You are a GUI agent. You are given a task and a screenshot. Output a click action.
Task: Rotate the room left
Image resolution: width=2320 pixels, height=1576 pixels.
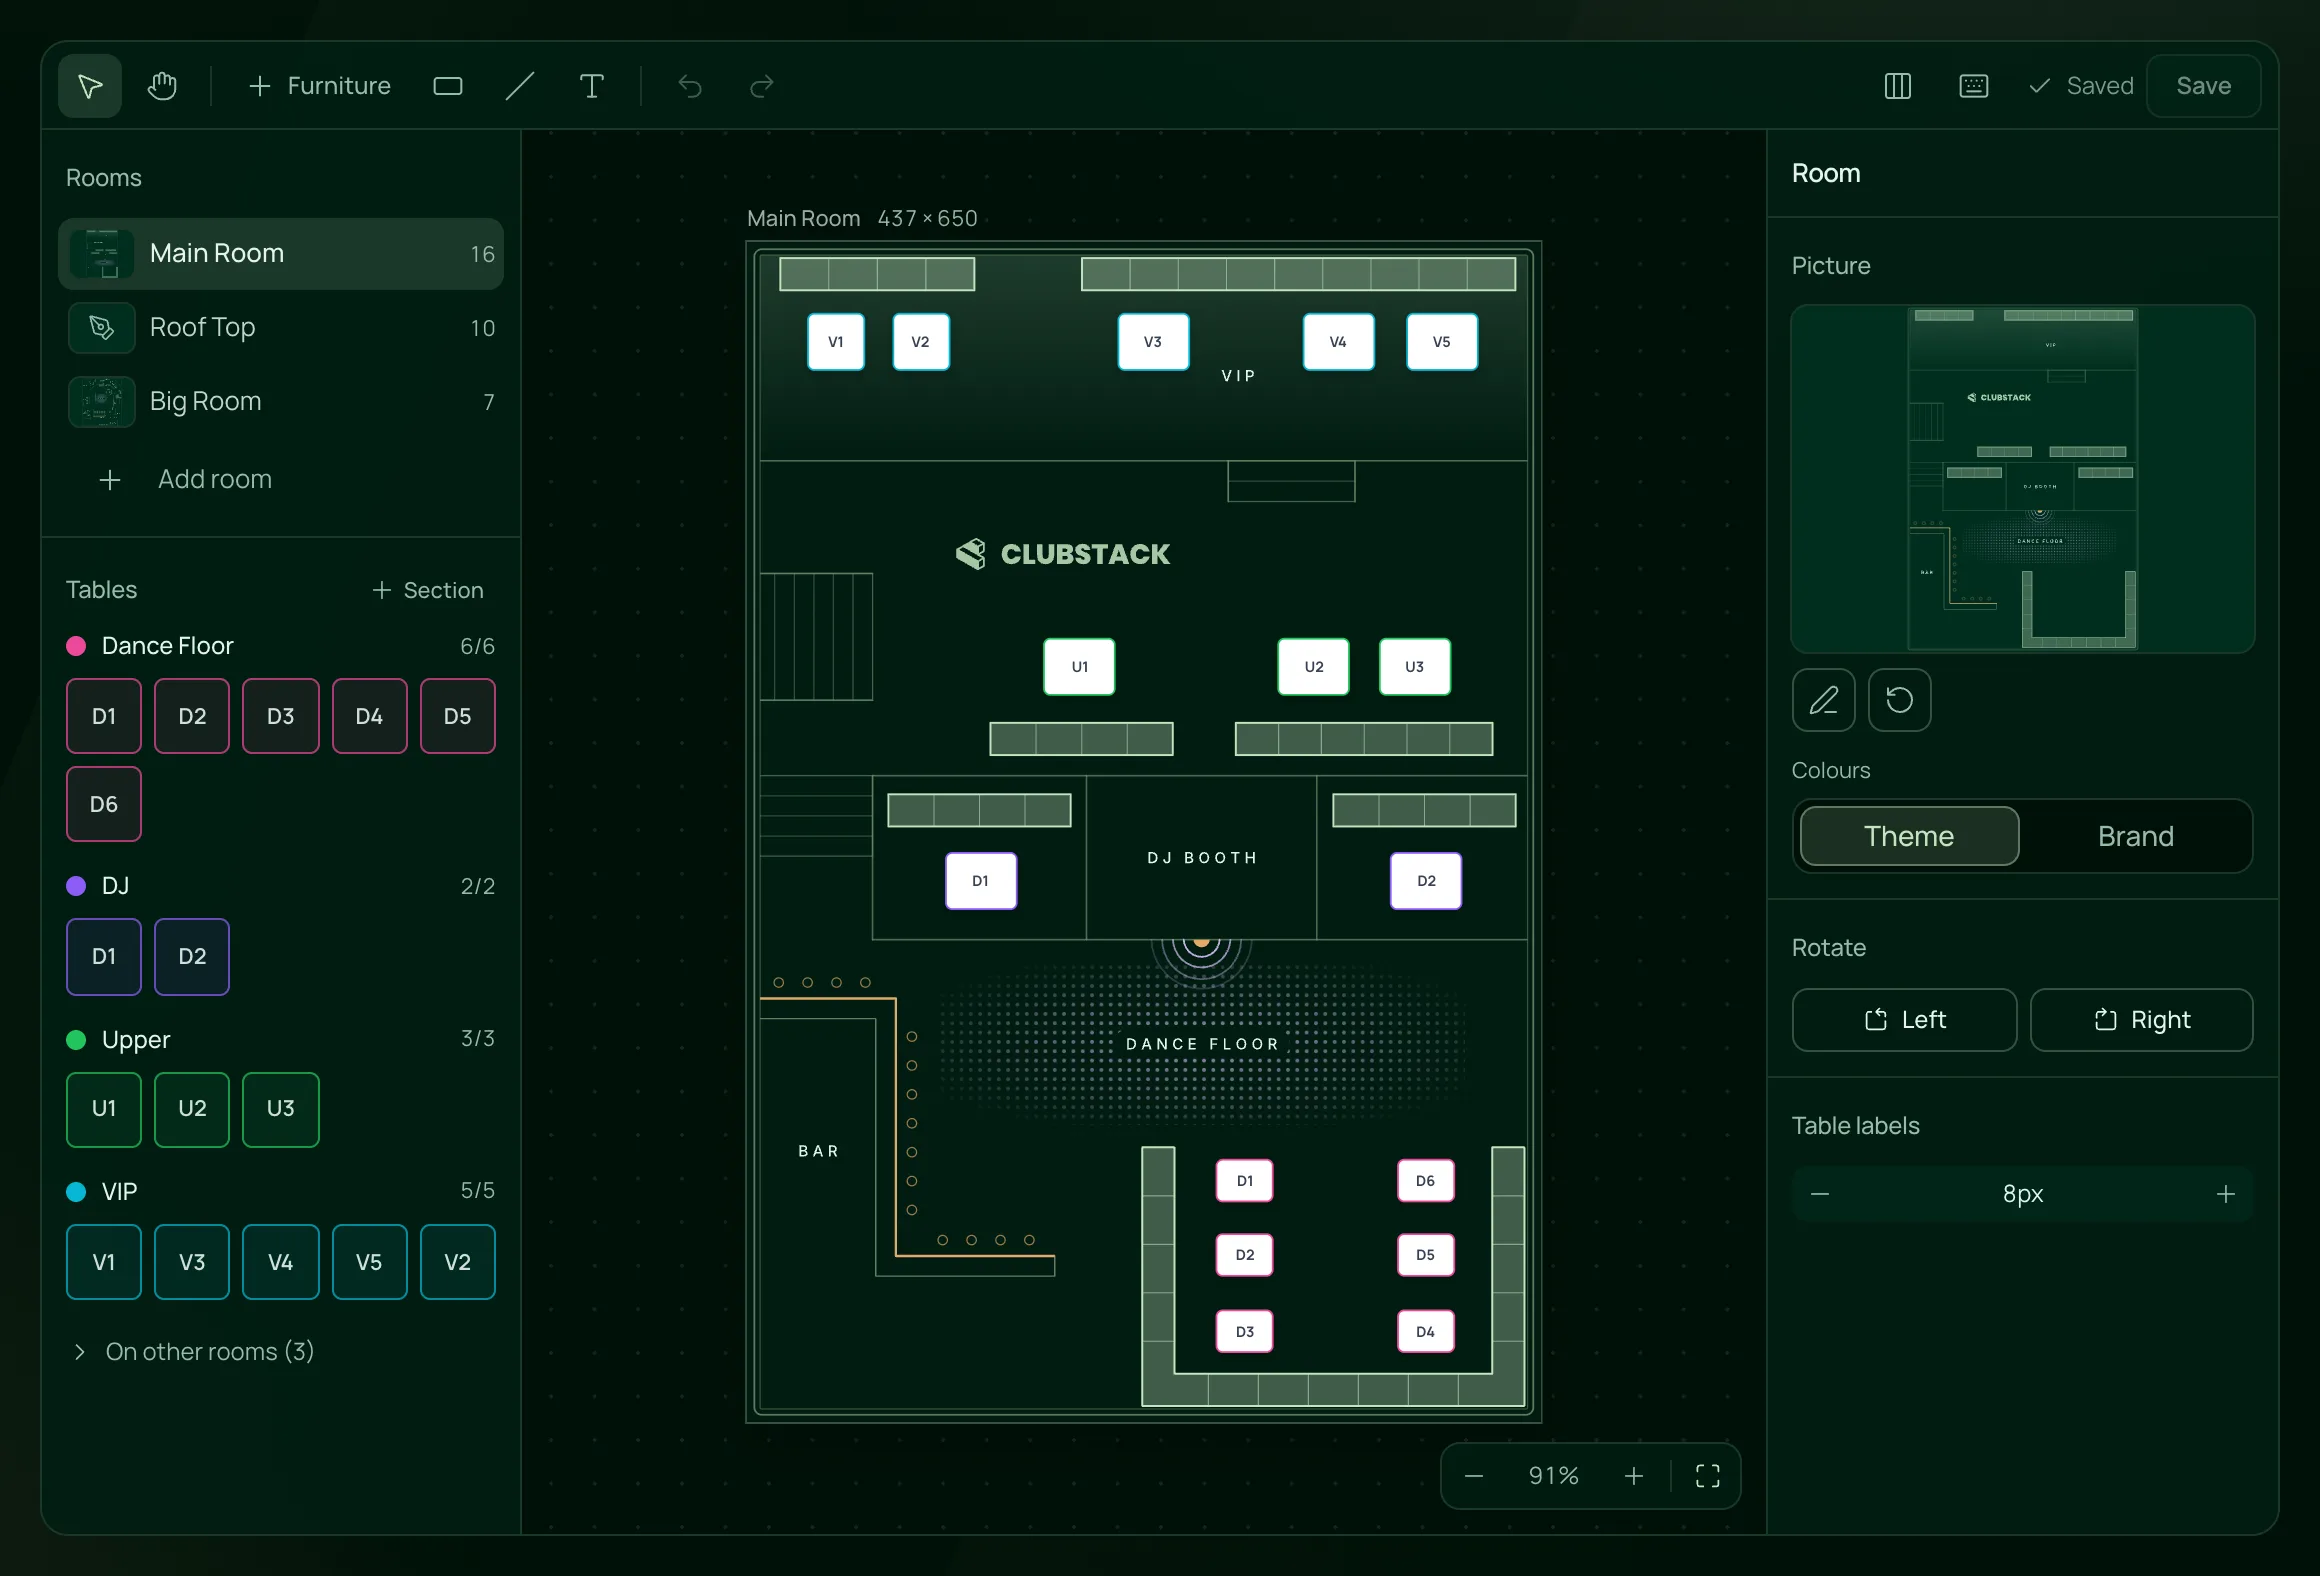coord(1905,1020)
